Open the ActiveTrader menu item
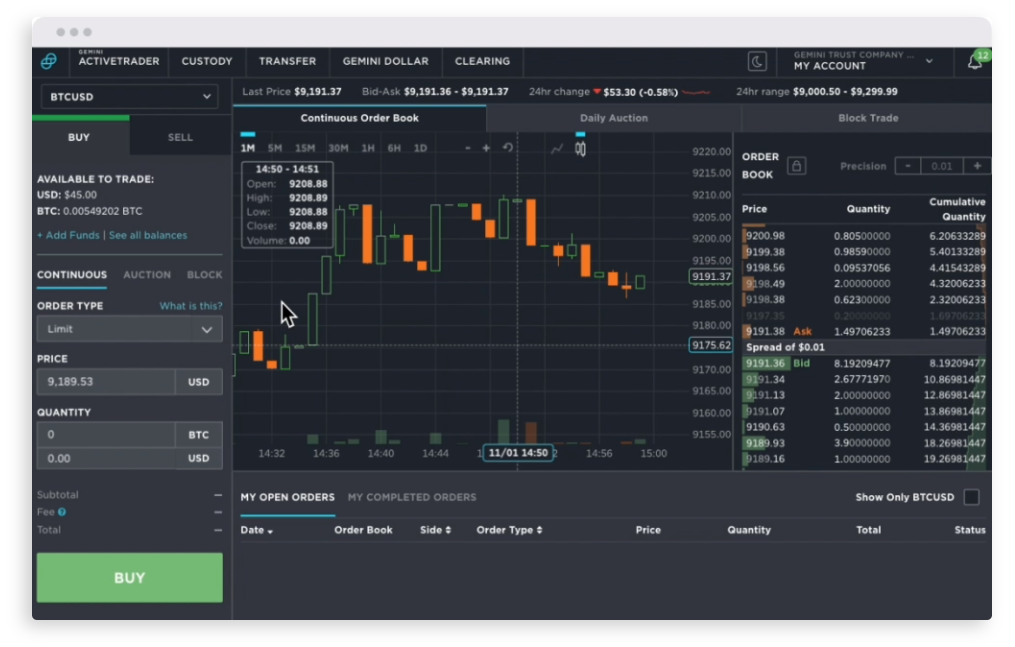1015x647 pixels. click(x=118, y=61)
